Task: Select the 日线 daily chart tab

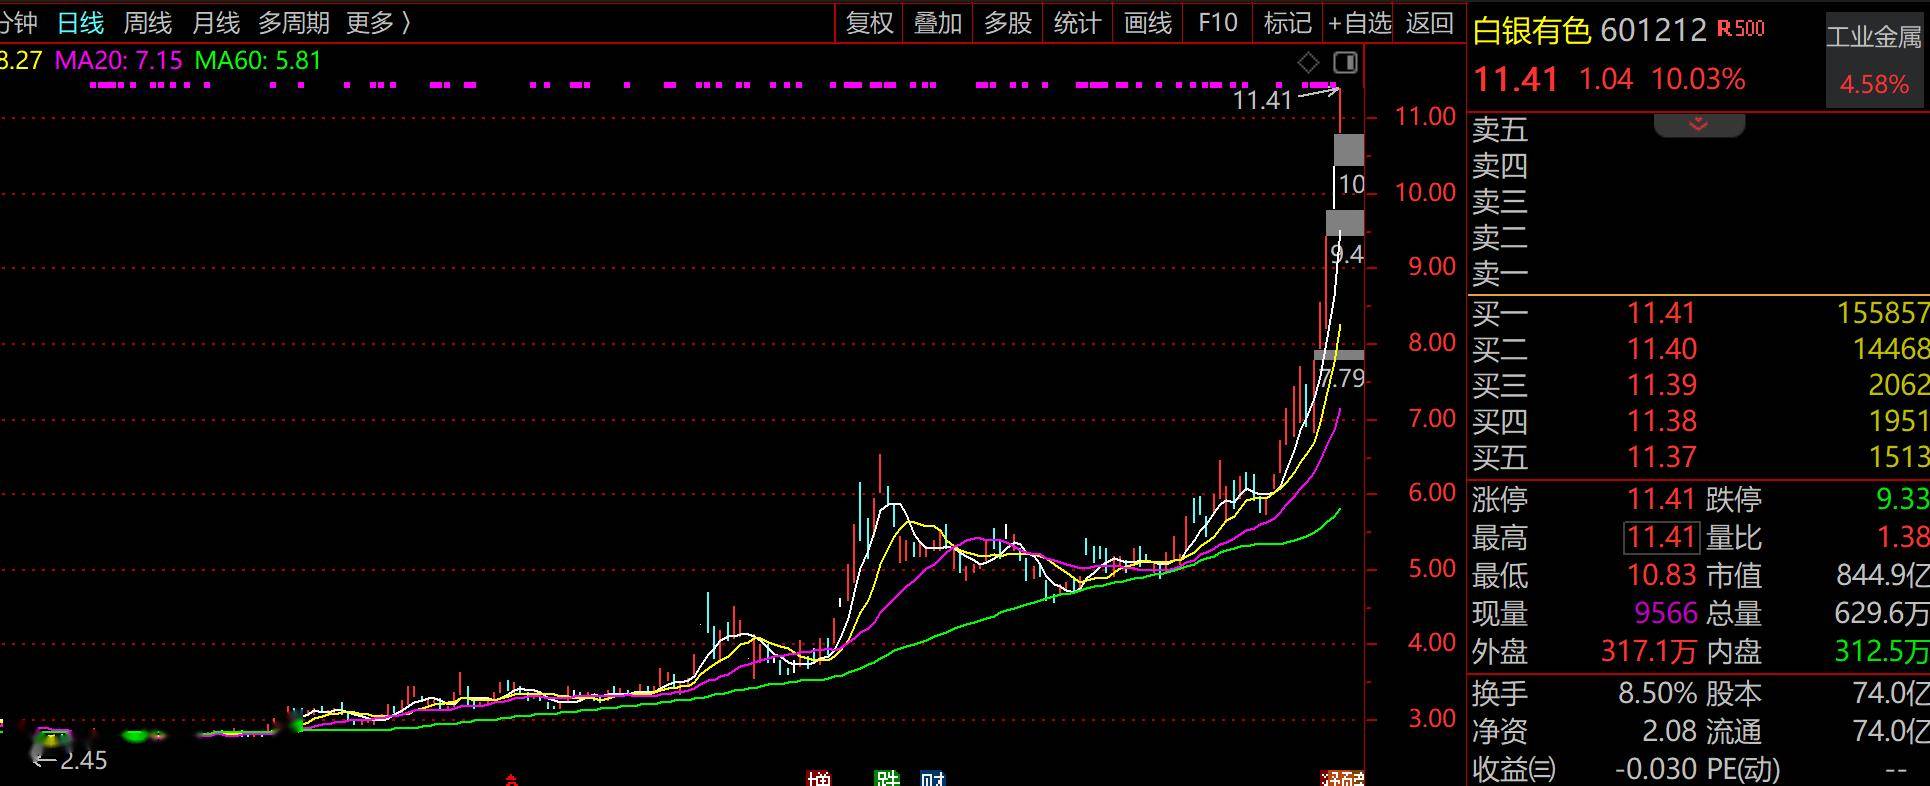Action: pyautogui.click(x=80, y=22)
